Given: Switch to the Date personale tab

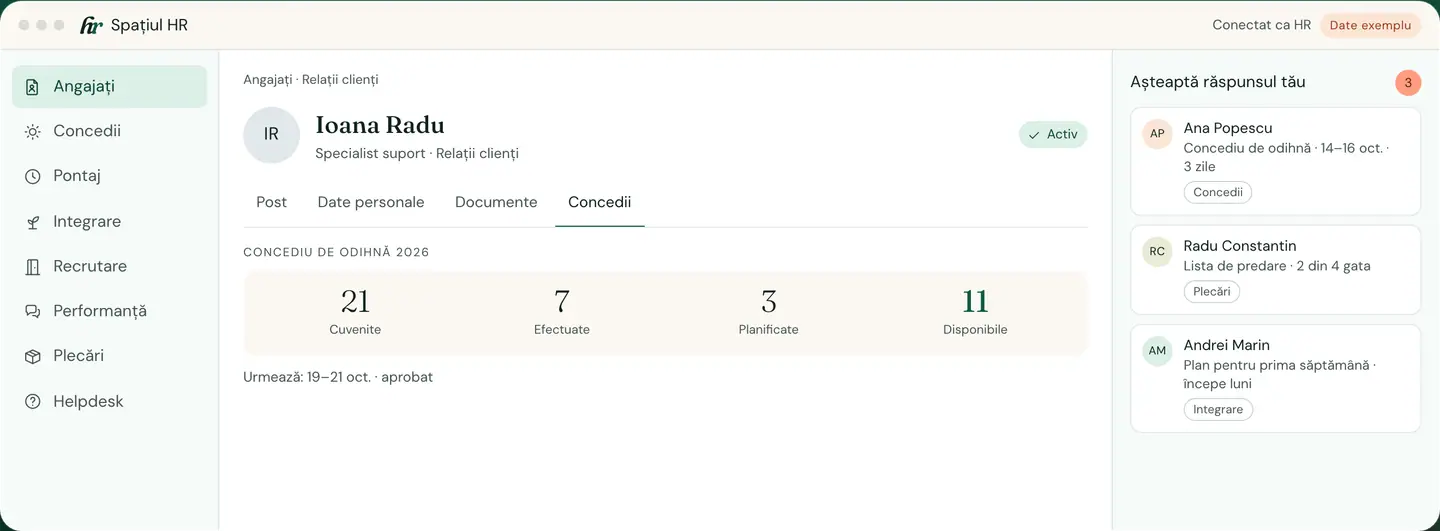Looking at the screenshot, I should (x=371, y=202).
